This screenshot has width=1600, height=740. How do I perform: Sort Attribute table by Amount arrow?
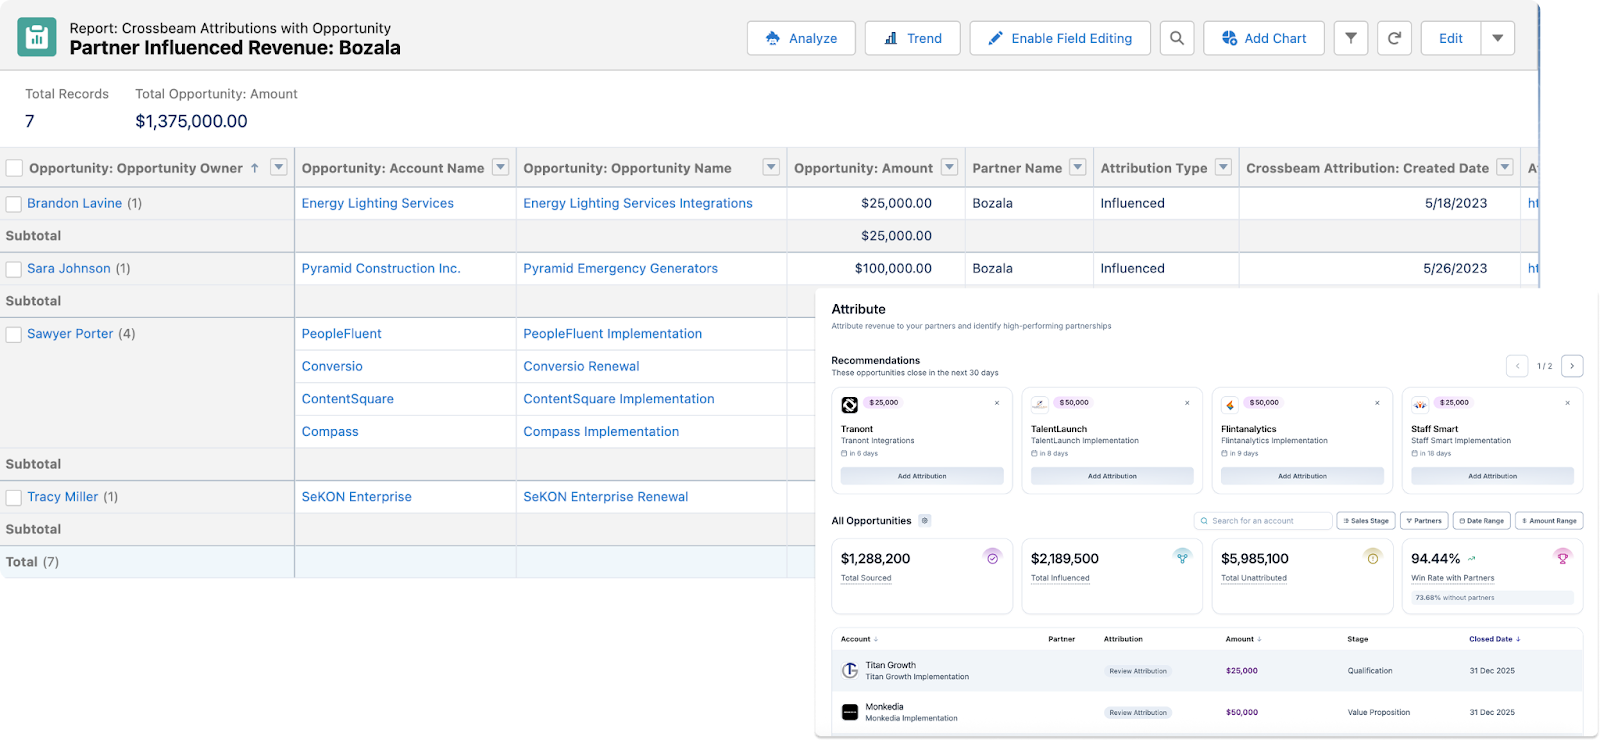pyautogui.click(x=1259, y=639)
